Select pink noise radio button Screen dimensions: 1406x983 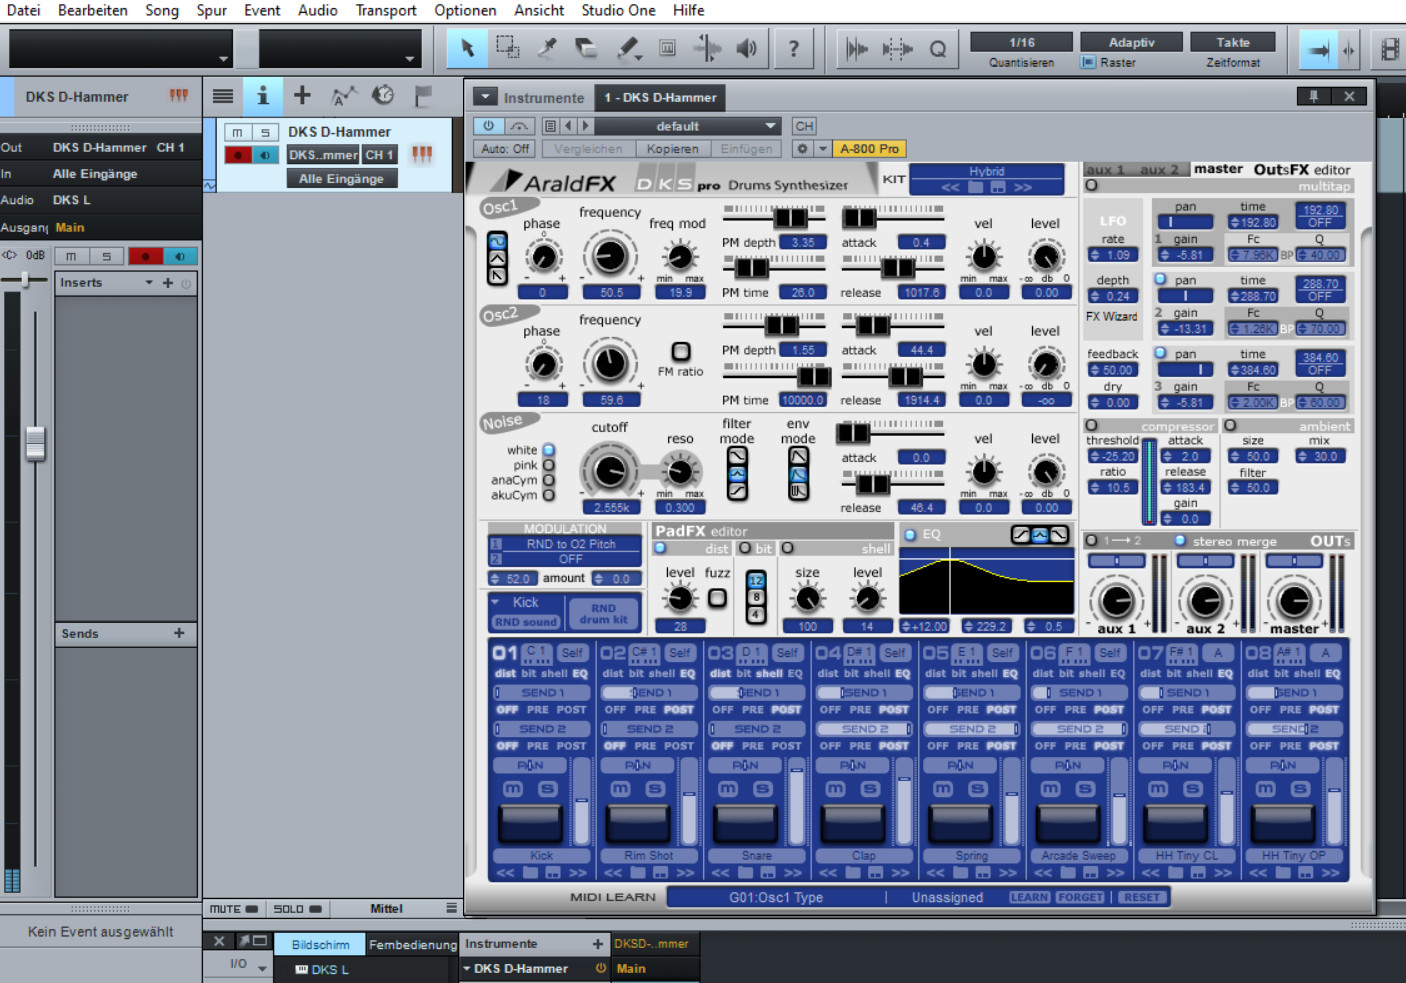tap(549, 465)
